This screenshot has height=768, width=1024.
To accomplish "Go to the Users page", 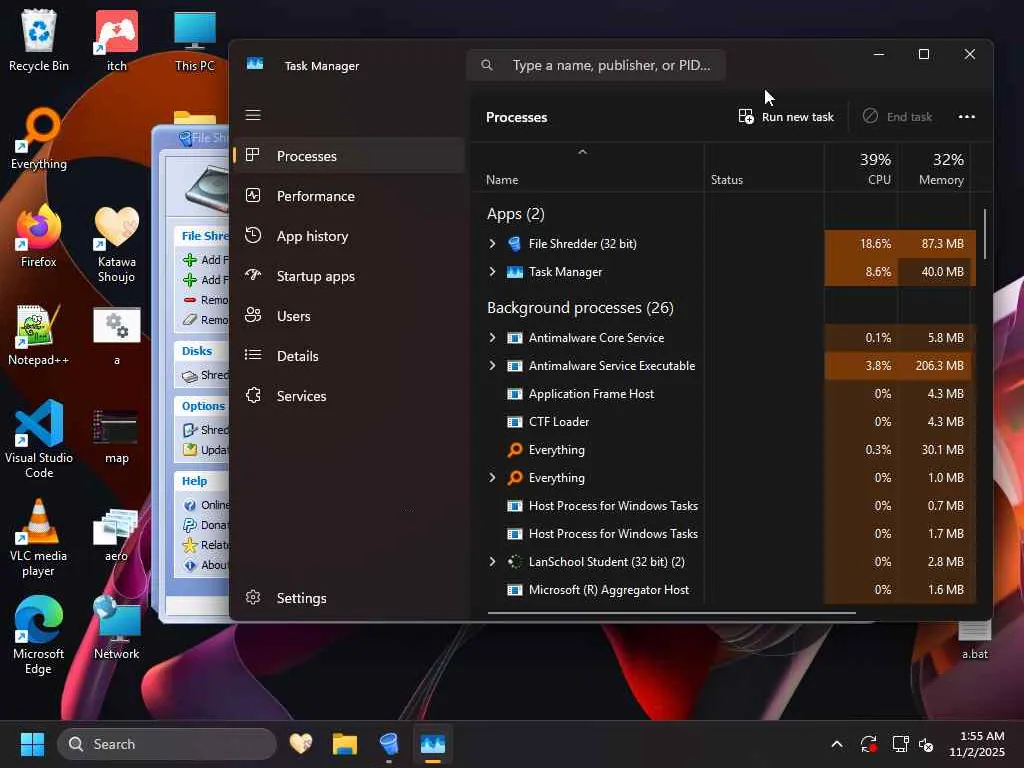I will point(349,316).
